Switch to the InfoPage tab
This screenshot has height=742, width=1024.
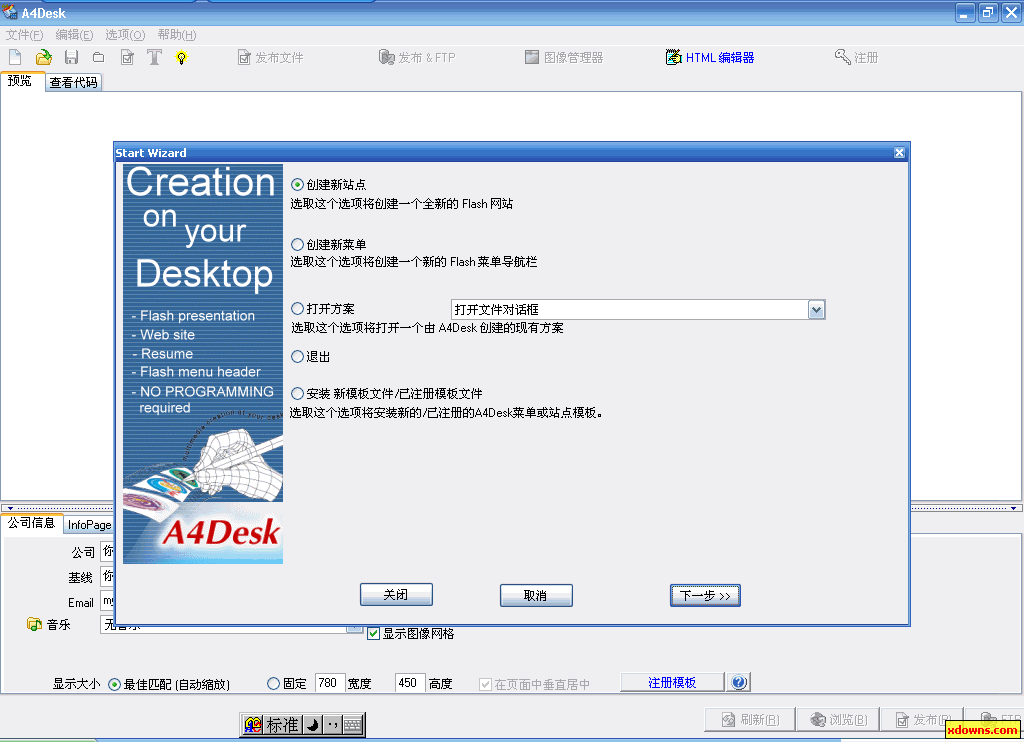tap(89, 524)
